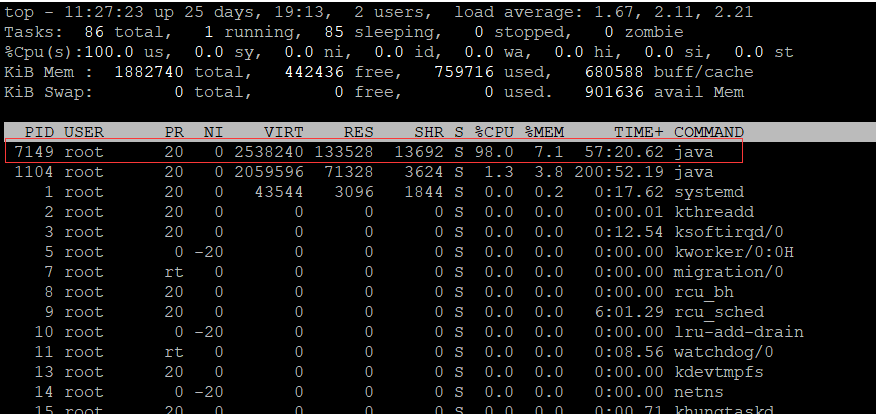This screenshot has height=414, width=876.
Task: Click the 133528 RES value
Action: (344, 152)
